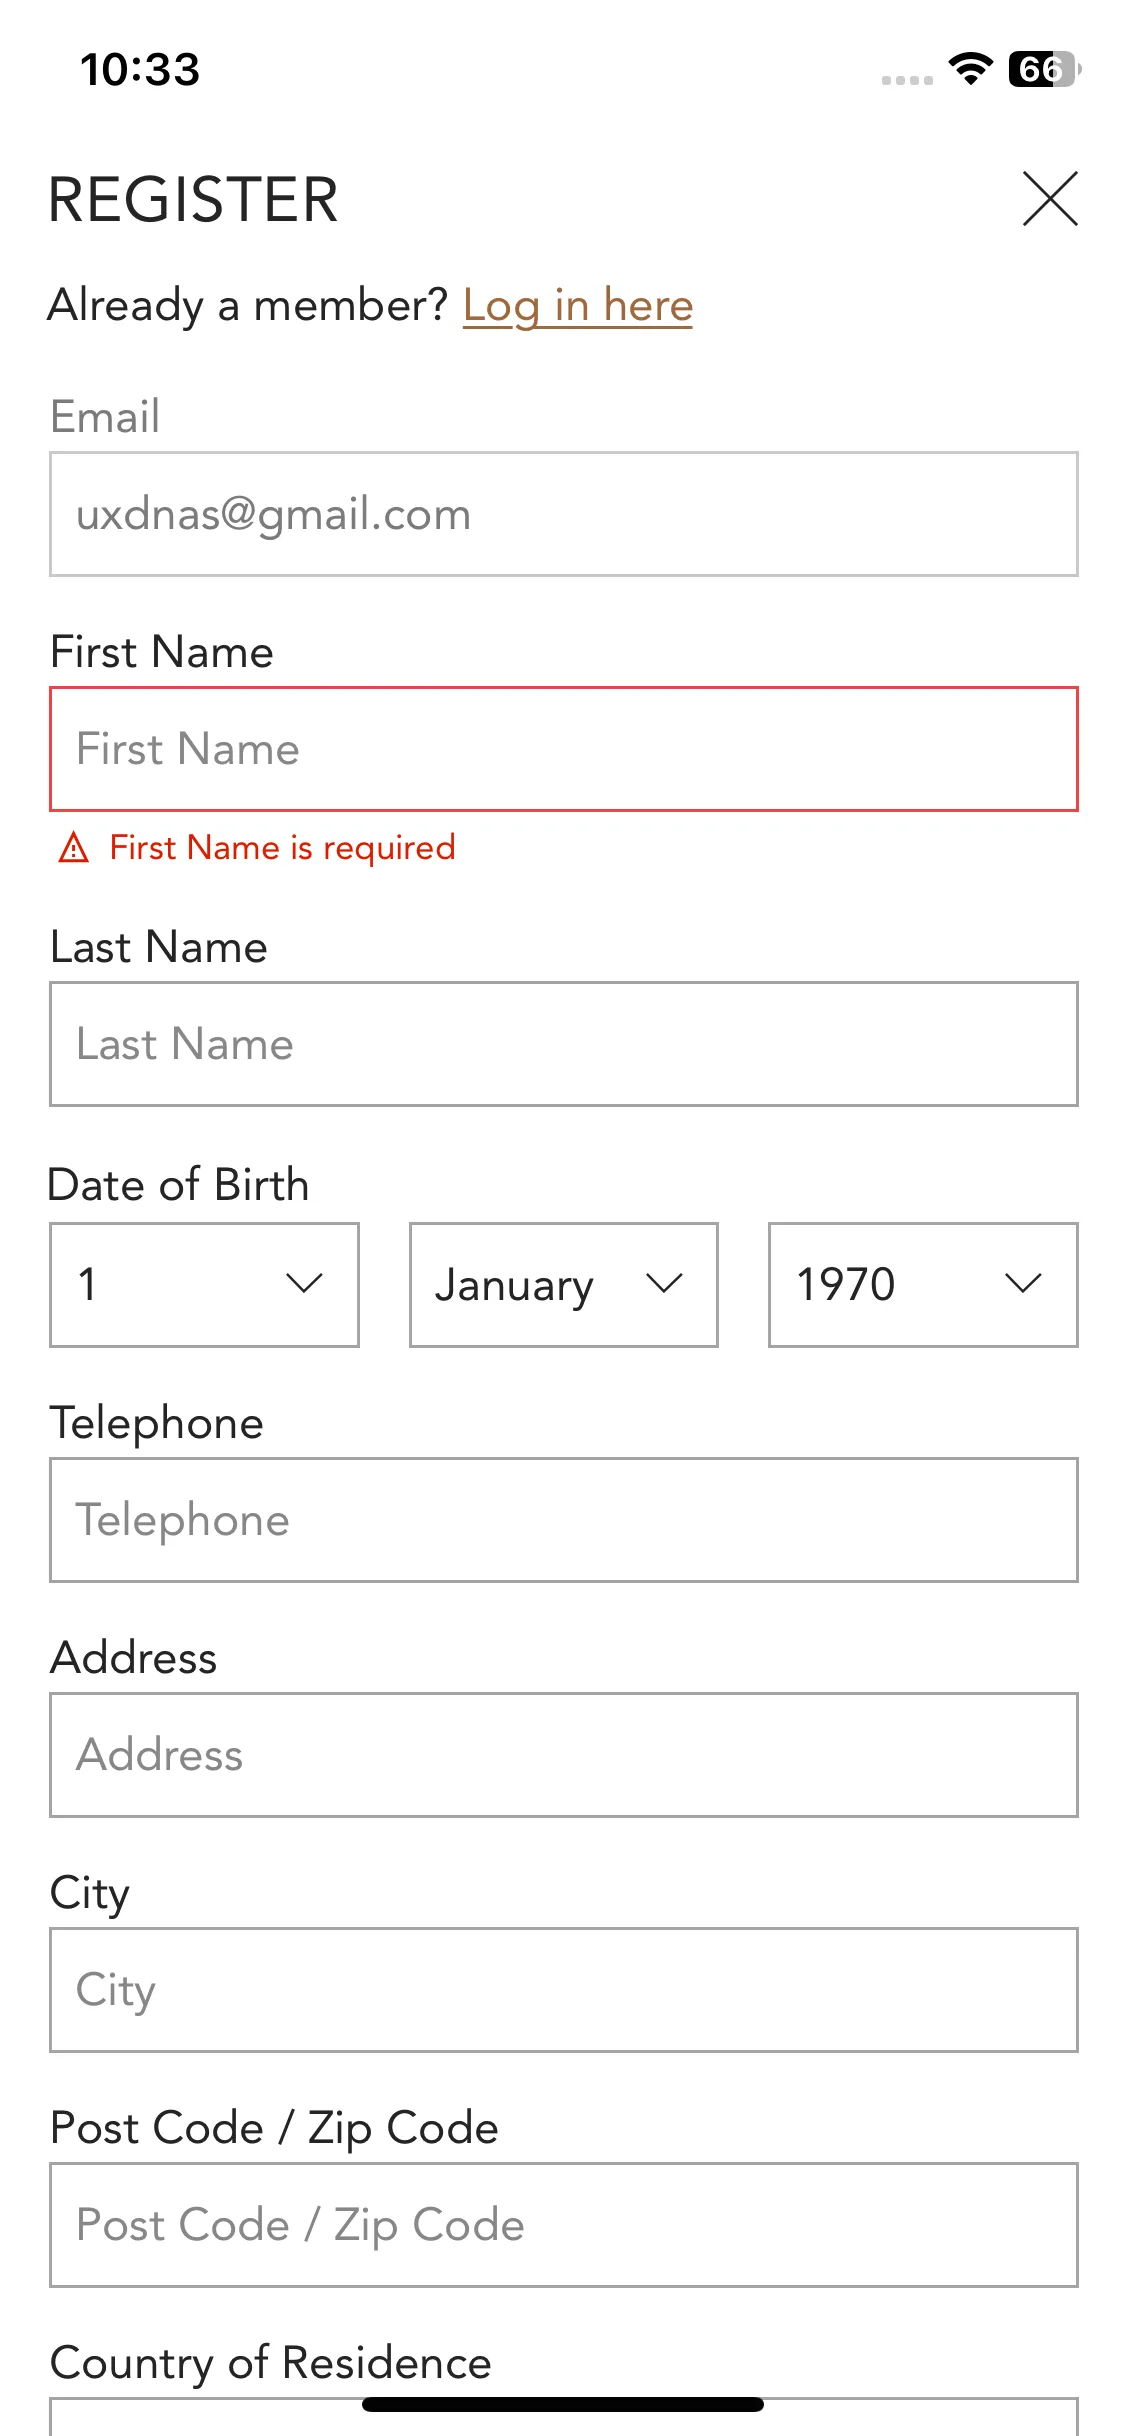Tap the First Name is required message
1125x2436 pixels.
(282, 848)
